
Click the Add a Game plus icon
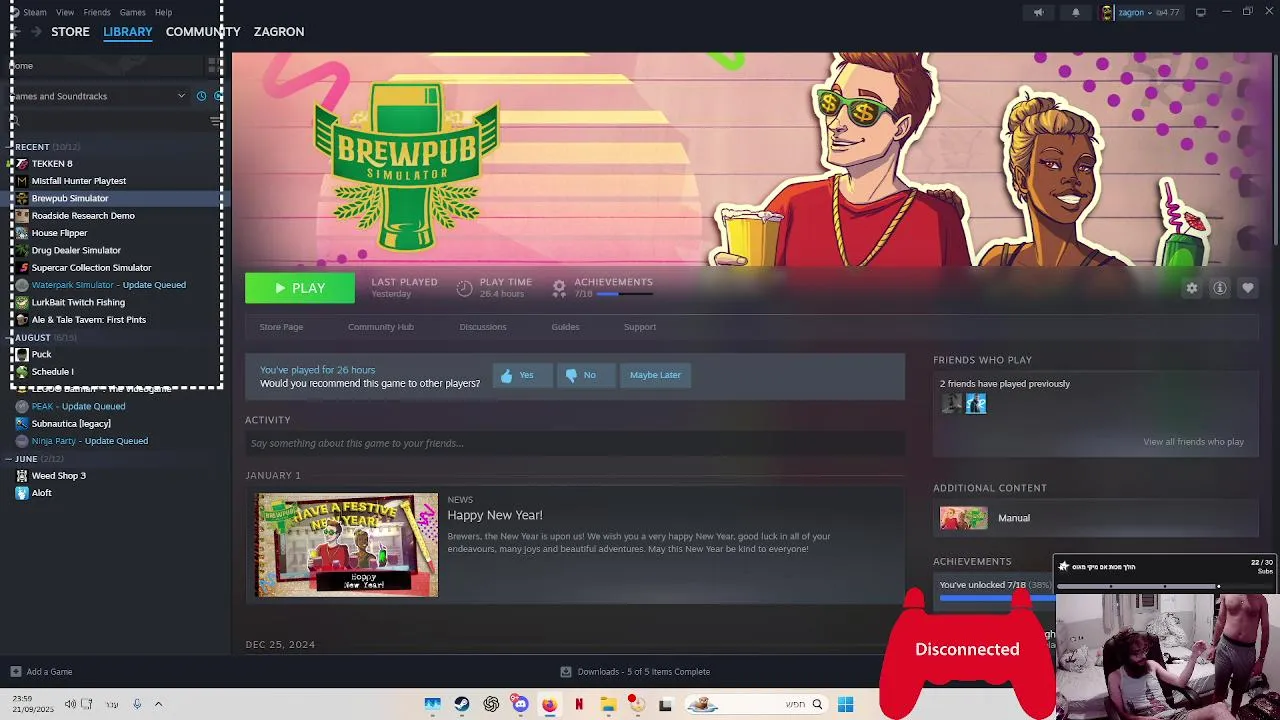coord(15,672)
